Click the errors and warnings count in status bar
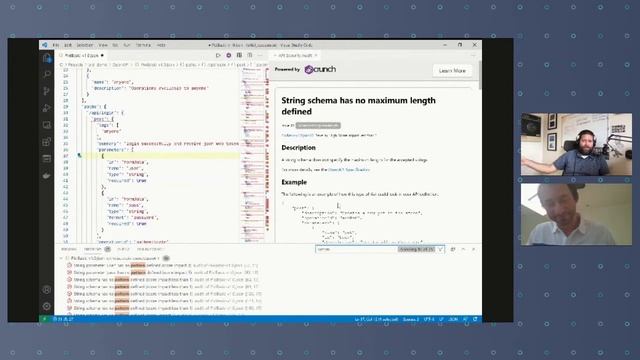This screenshot has height=360, width=640. click(x=63, y=319)
